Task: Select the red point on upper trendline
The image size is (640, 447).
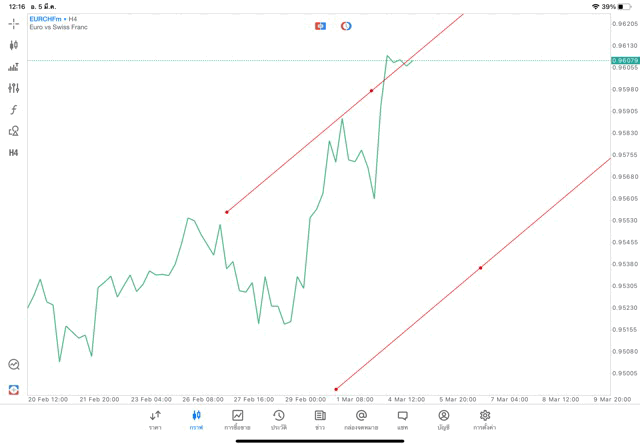Action: 372,90
